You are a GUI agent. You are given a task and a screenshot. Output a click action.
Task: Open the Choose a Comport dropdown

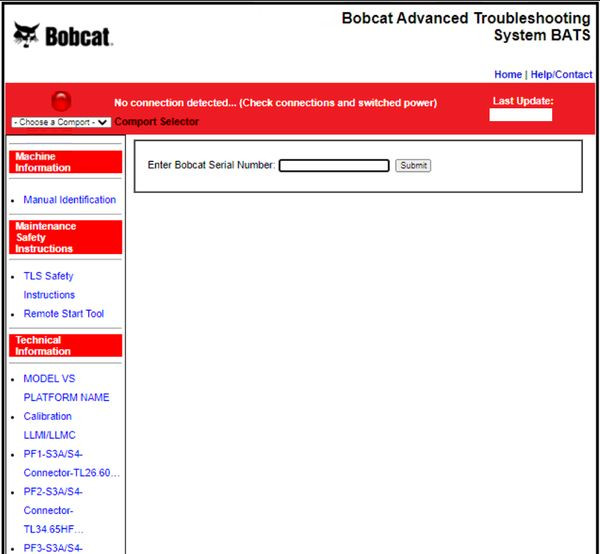(x=61, y=122)
